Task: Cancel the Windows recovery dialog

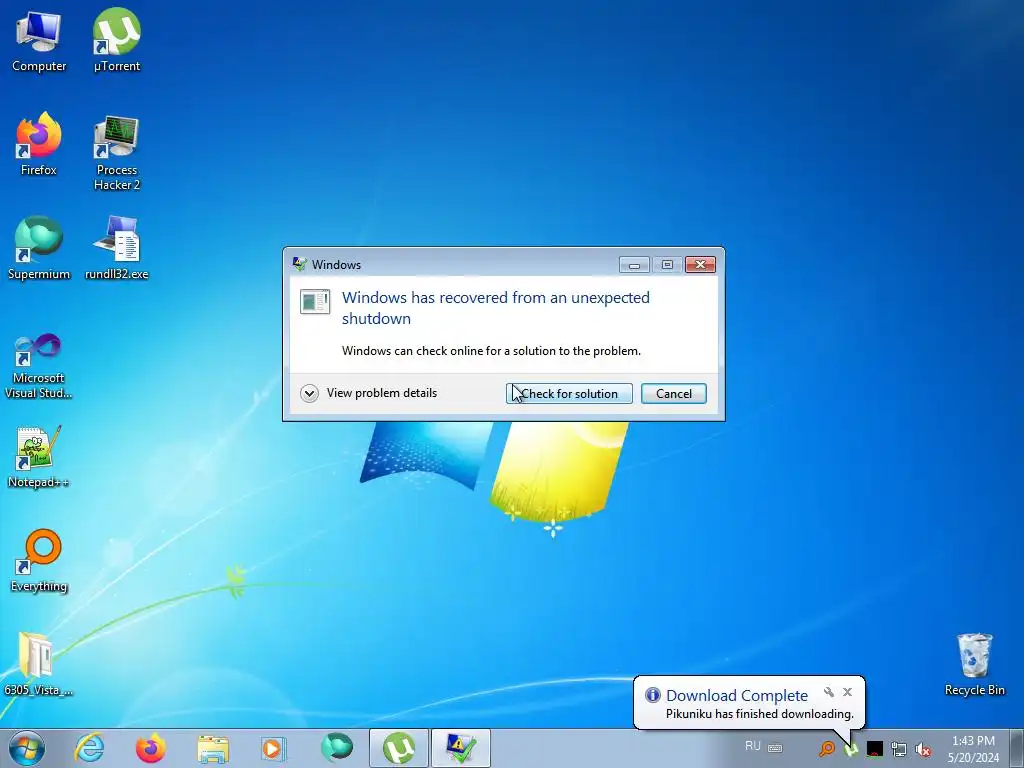Action: tap(673, 393)
